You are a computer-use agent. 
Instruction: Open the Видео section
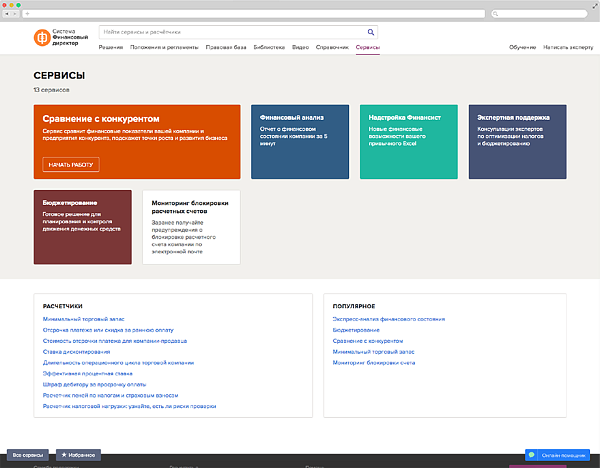300,47
